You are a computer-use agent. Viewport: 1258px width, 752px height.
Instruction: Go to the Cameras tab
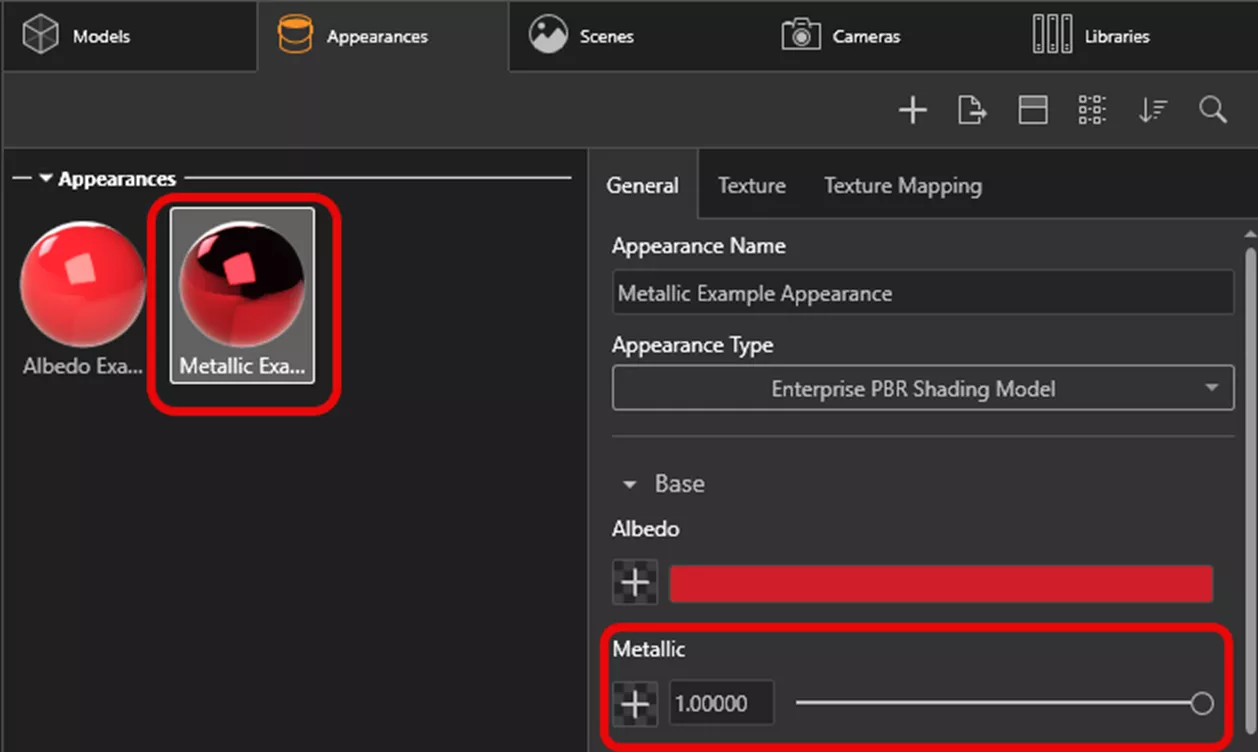[x=841, y=37]
